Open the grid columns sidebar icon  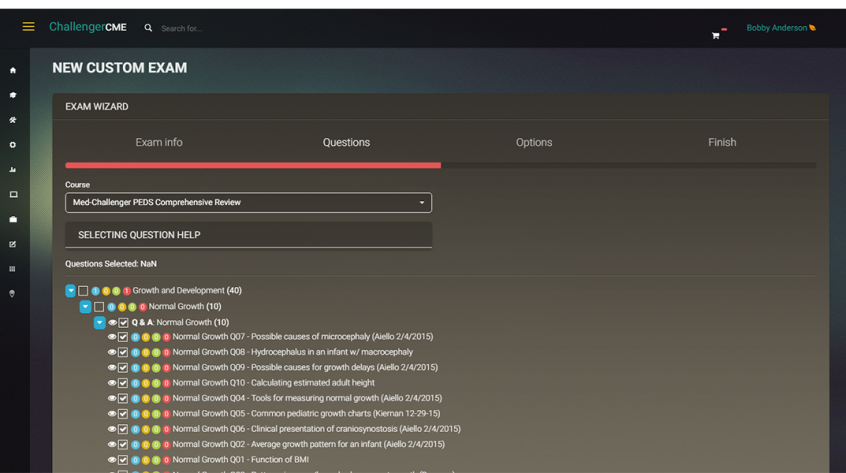pyautogui.click(x=13, y=269)
